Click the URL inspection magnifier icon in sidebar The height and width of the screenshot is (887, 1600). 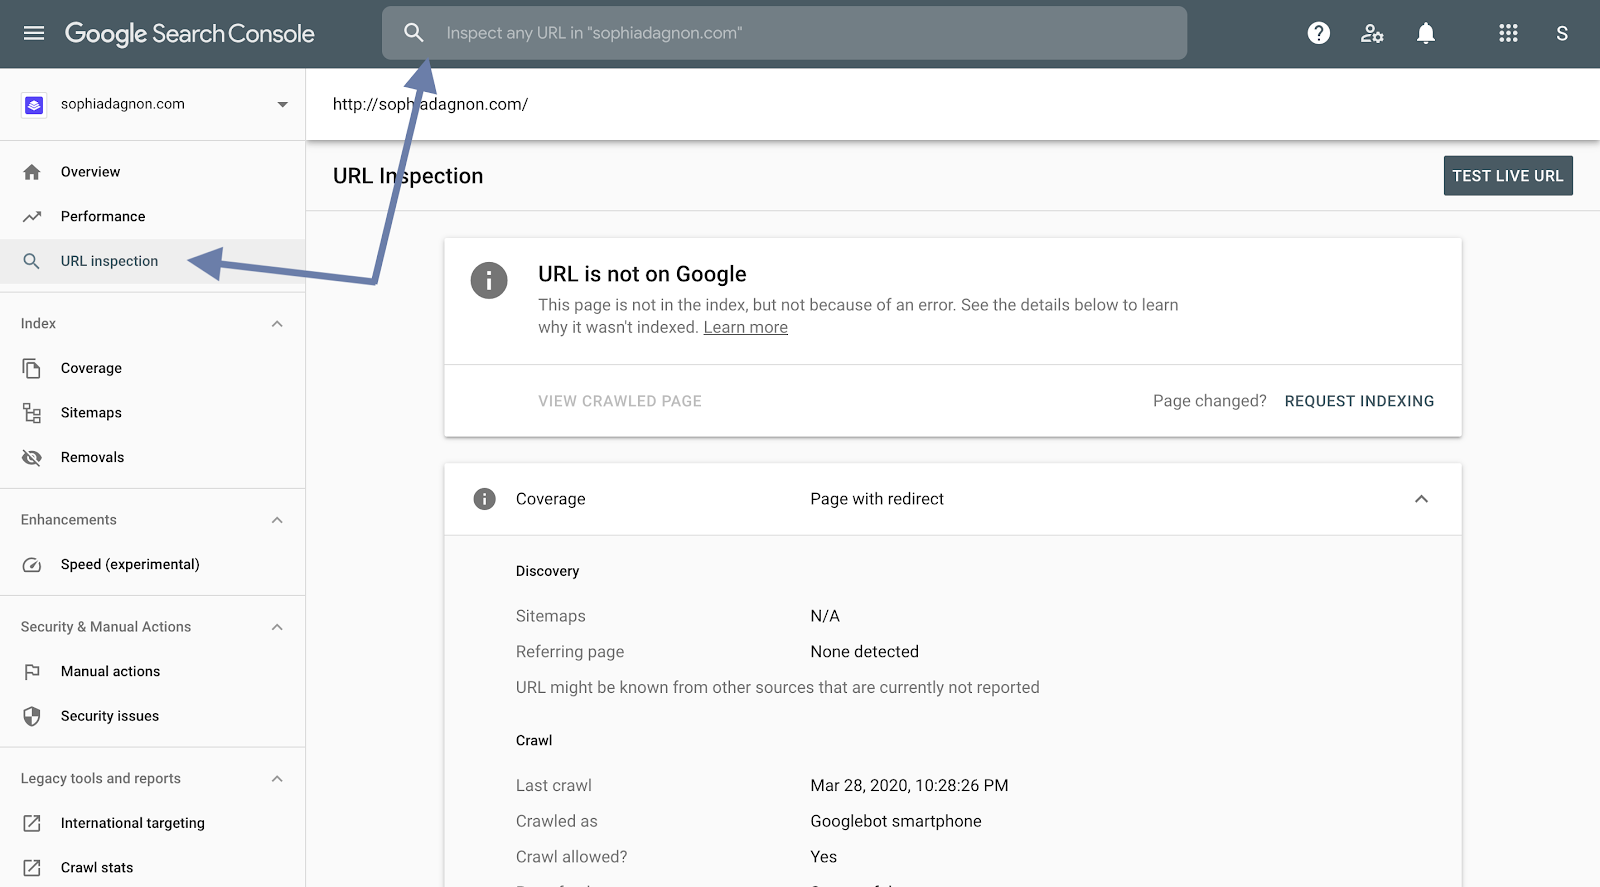(x=32, y=261)
